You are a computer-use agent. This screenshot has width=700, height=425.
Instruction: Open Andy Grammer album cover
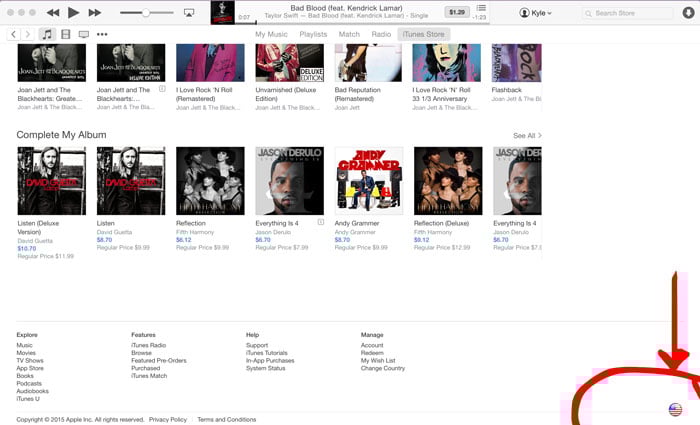pyautogui.click(x=369, y=181)
